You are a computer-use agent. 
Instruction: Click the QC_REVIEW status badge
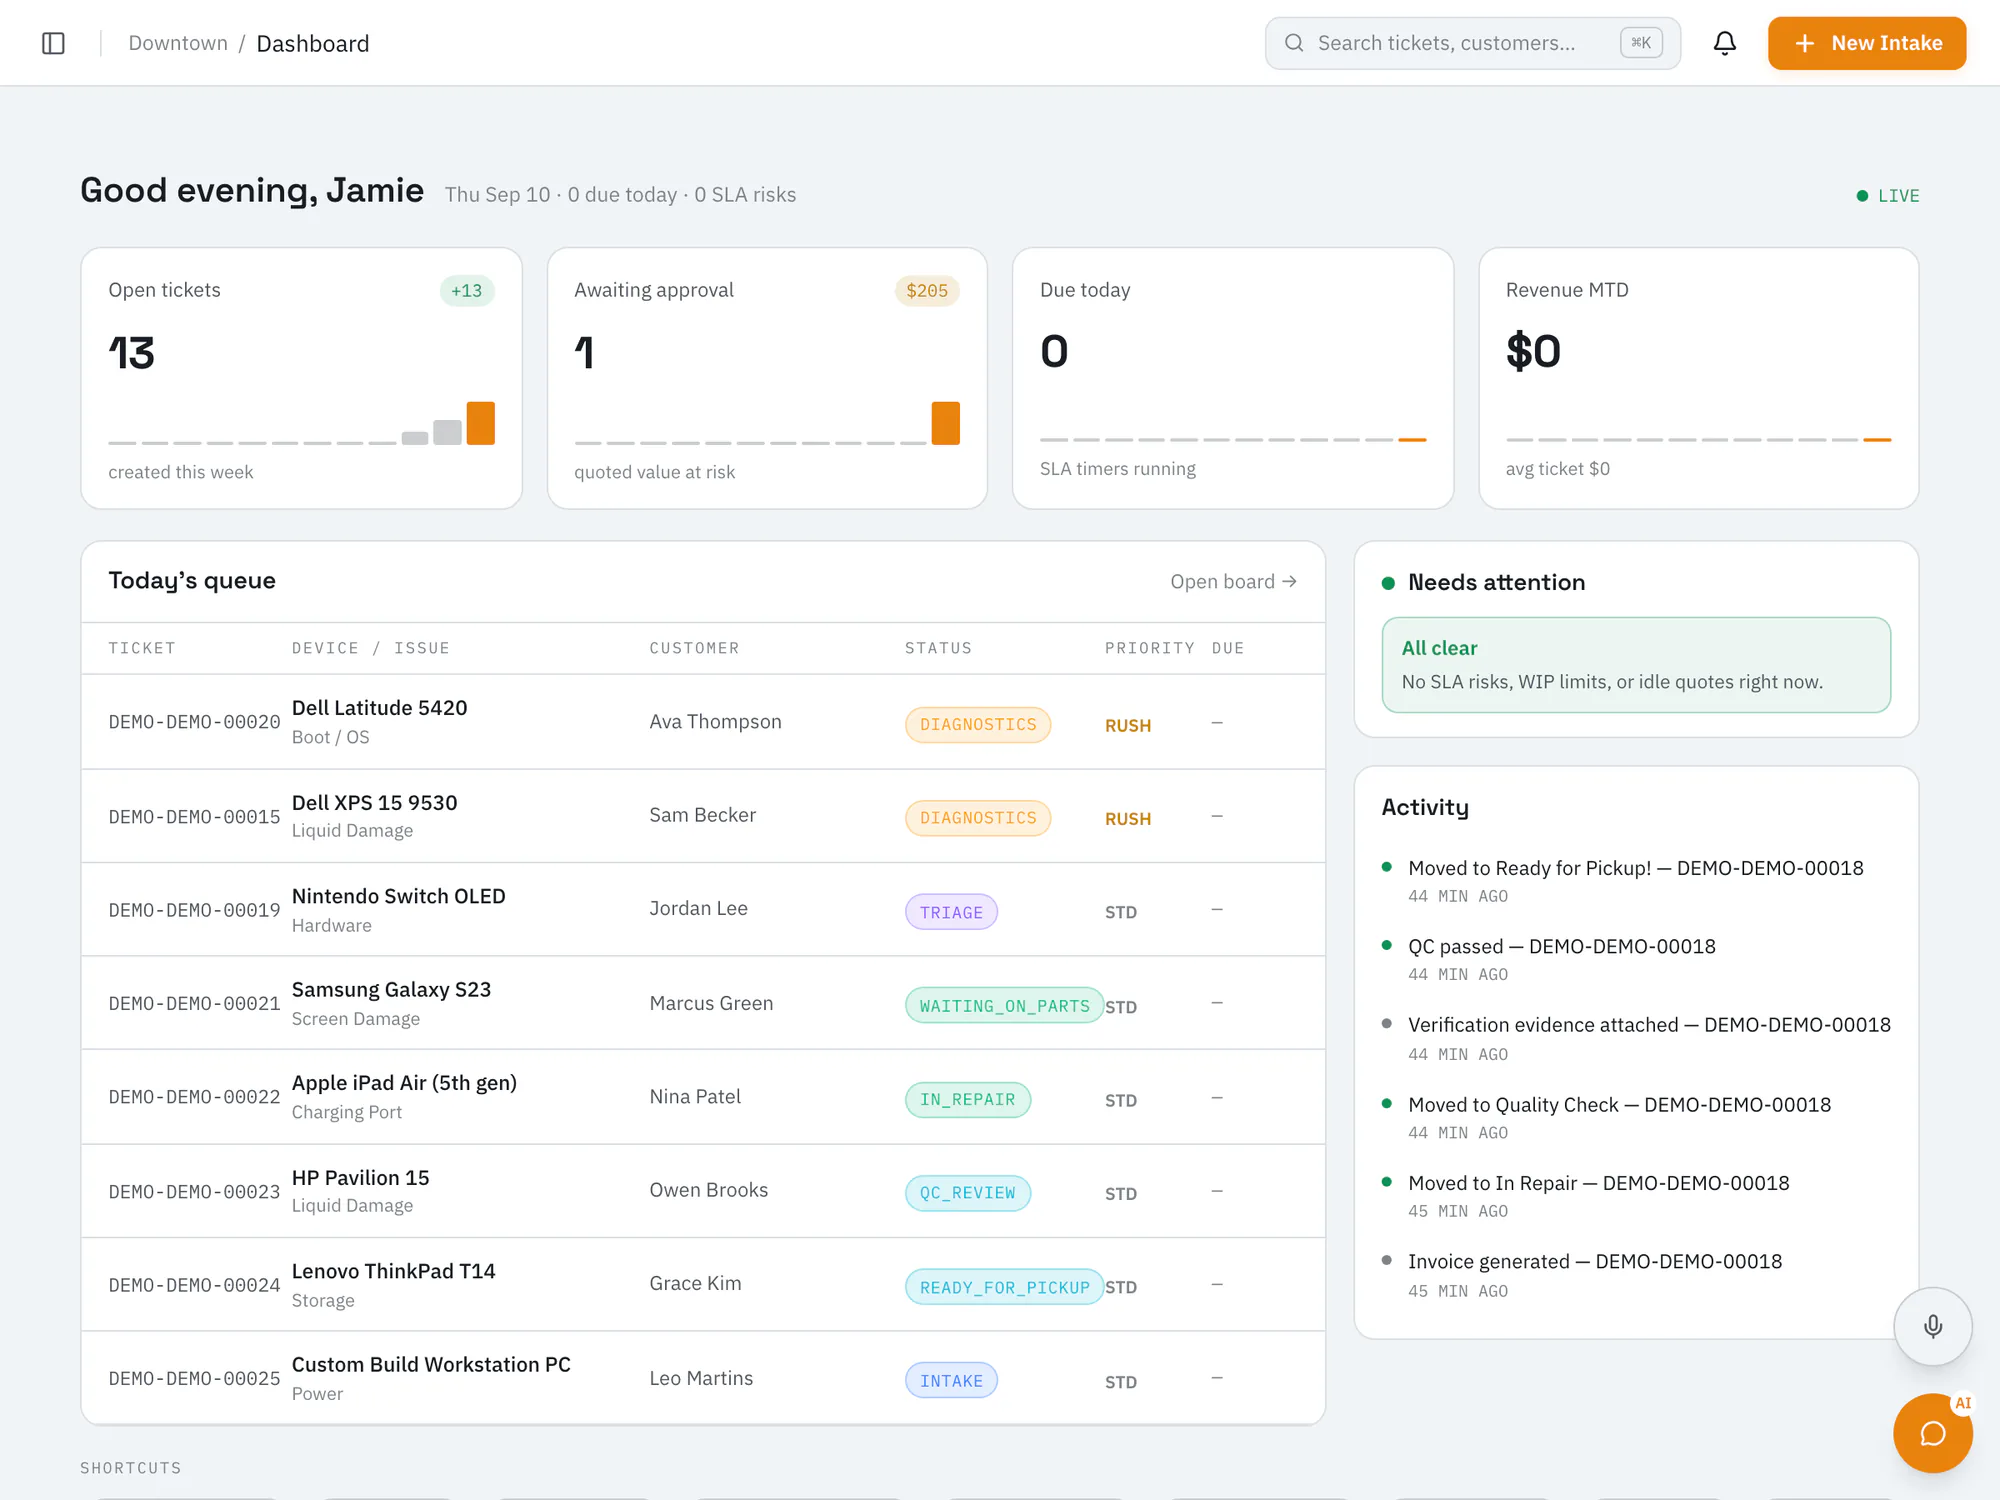(967, 1193)
